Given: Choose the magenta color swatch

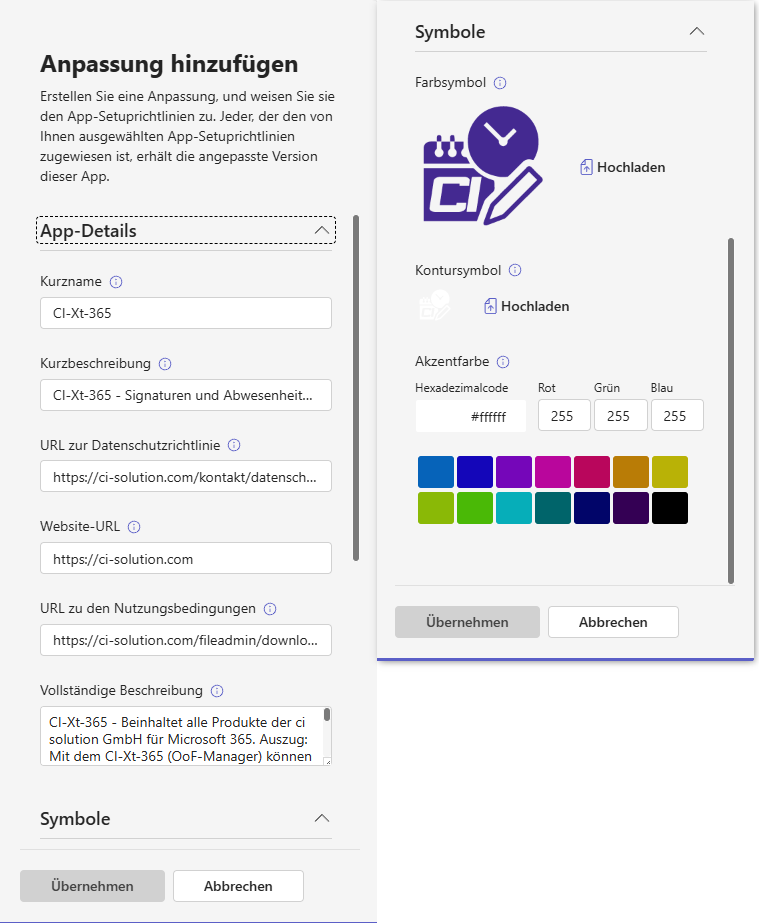Looking at the screenshot, I should (x=553, y=472).
